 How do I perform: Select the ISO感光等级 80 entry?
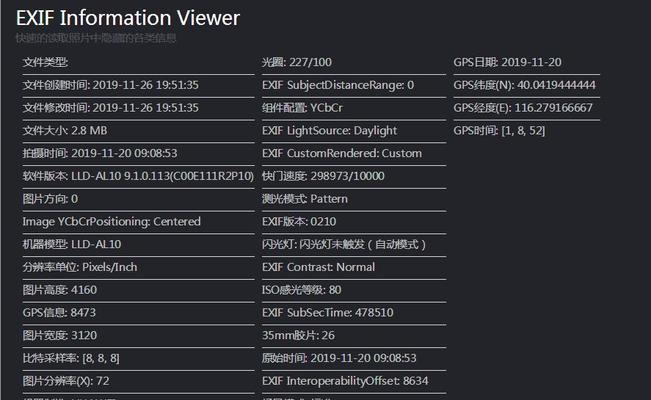[301, 290]
